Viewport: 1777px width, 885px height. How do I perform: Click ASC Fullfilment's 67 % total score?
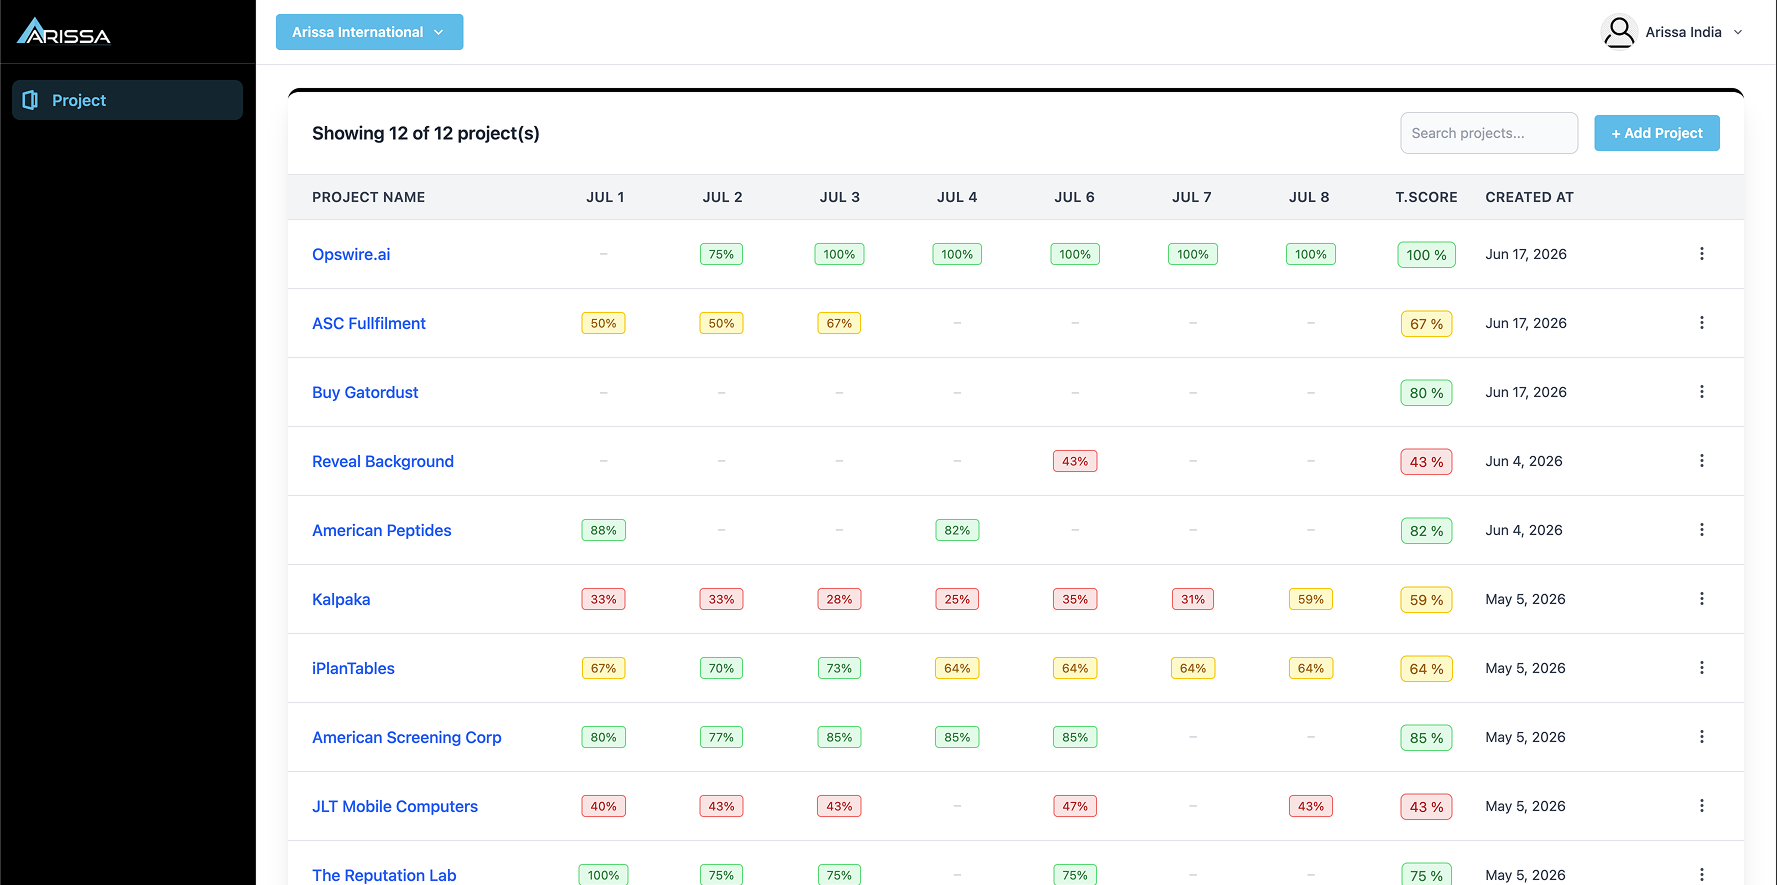[1426, 324]
